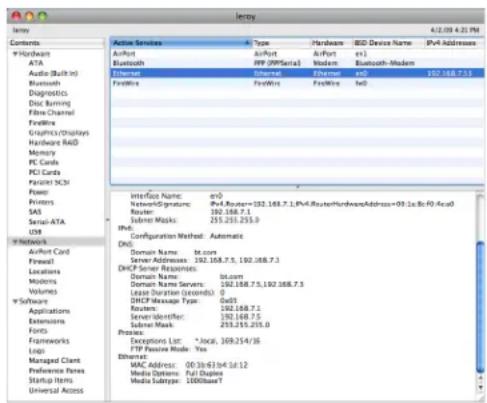Select Serial-ATA entry

[47, 222]
